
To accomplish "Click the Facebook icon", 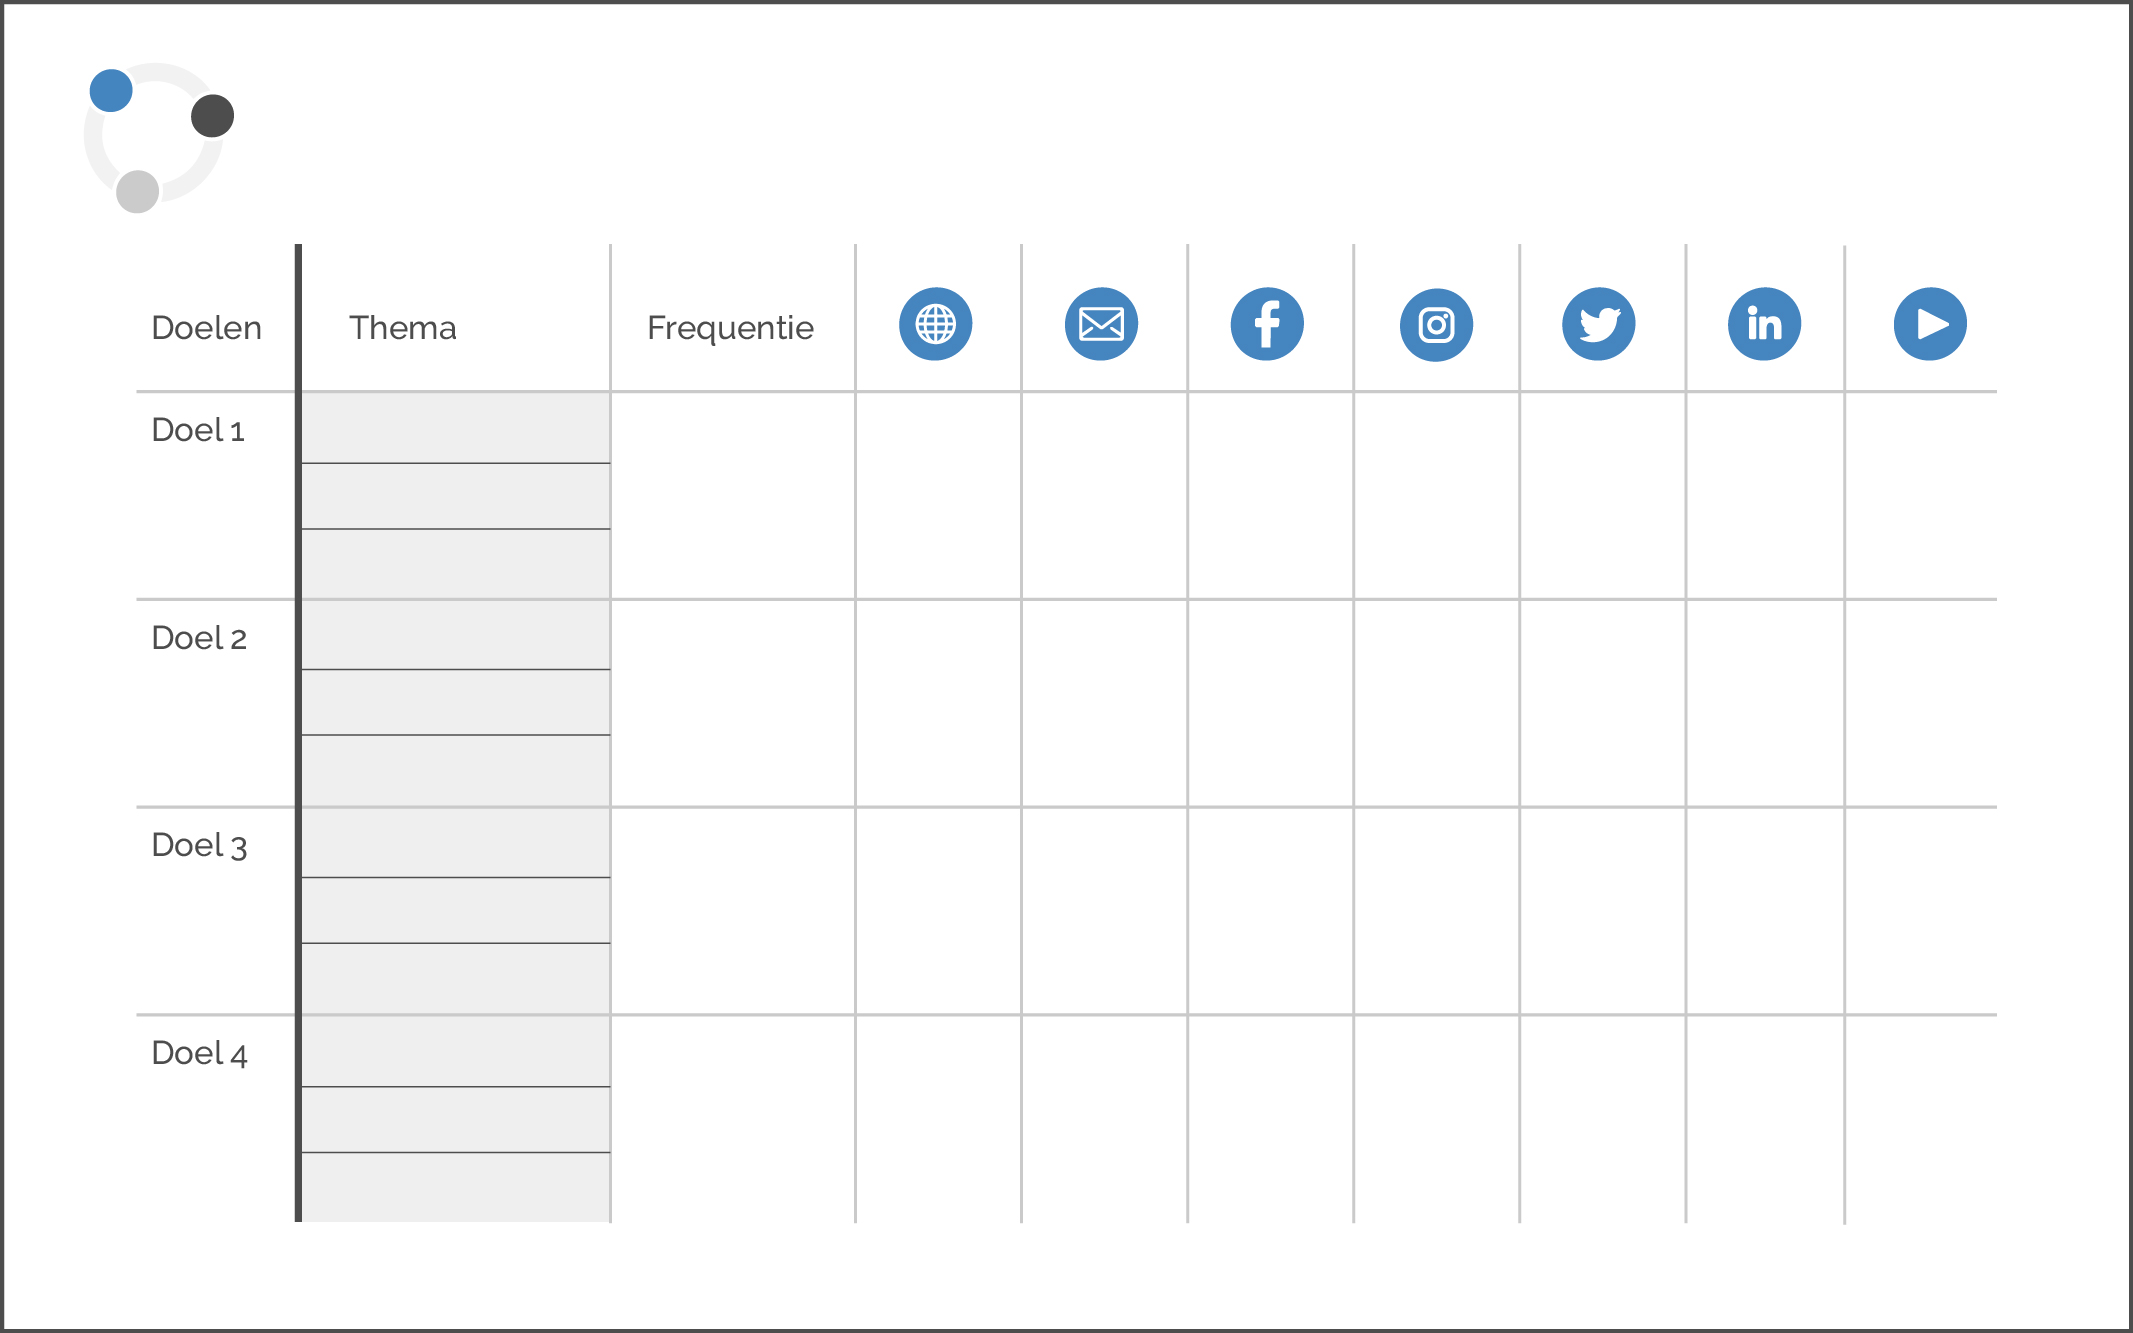I will (x=1267, y=324).
